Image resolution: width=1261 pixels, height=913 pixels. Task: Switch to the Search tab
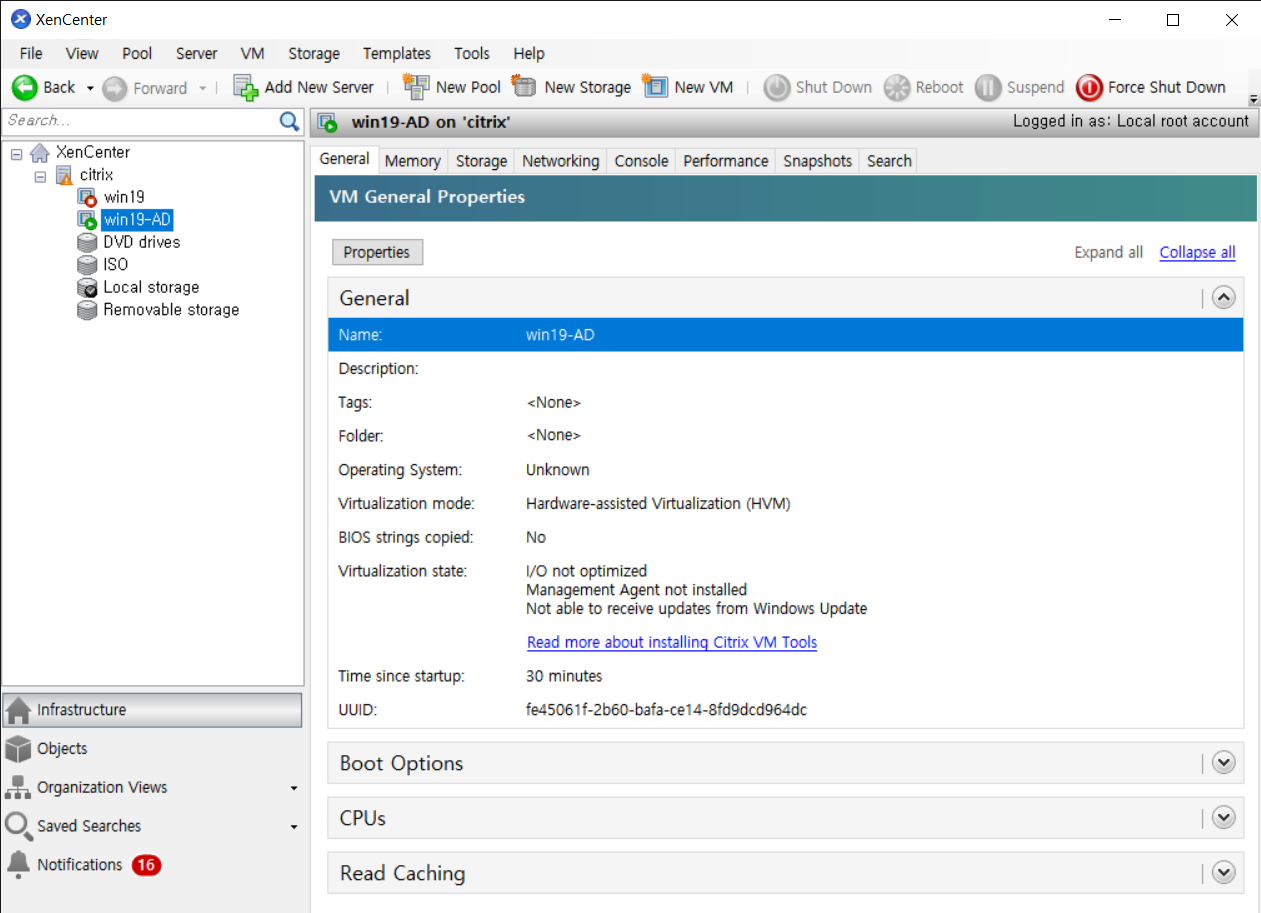click(889, 161)
